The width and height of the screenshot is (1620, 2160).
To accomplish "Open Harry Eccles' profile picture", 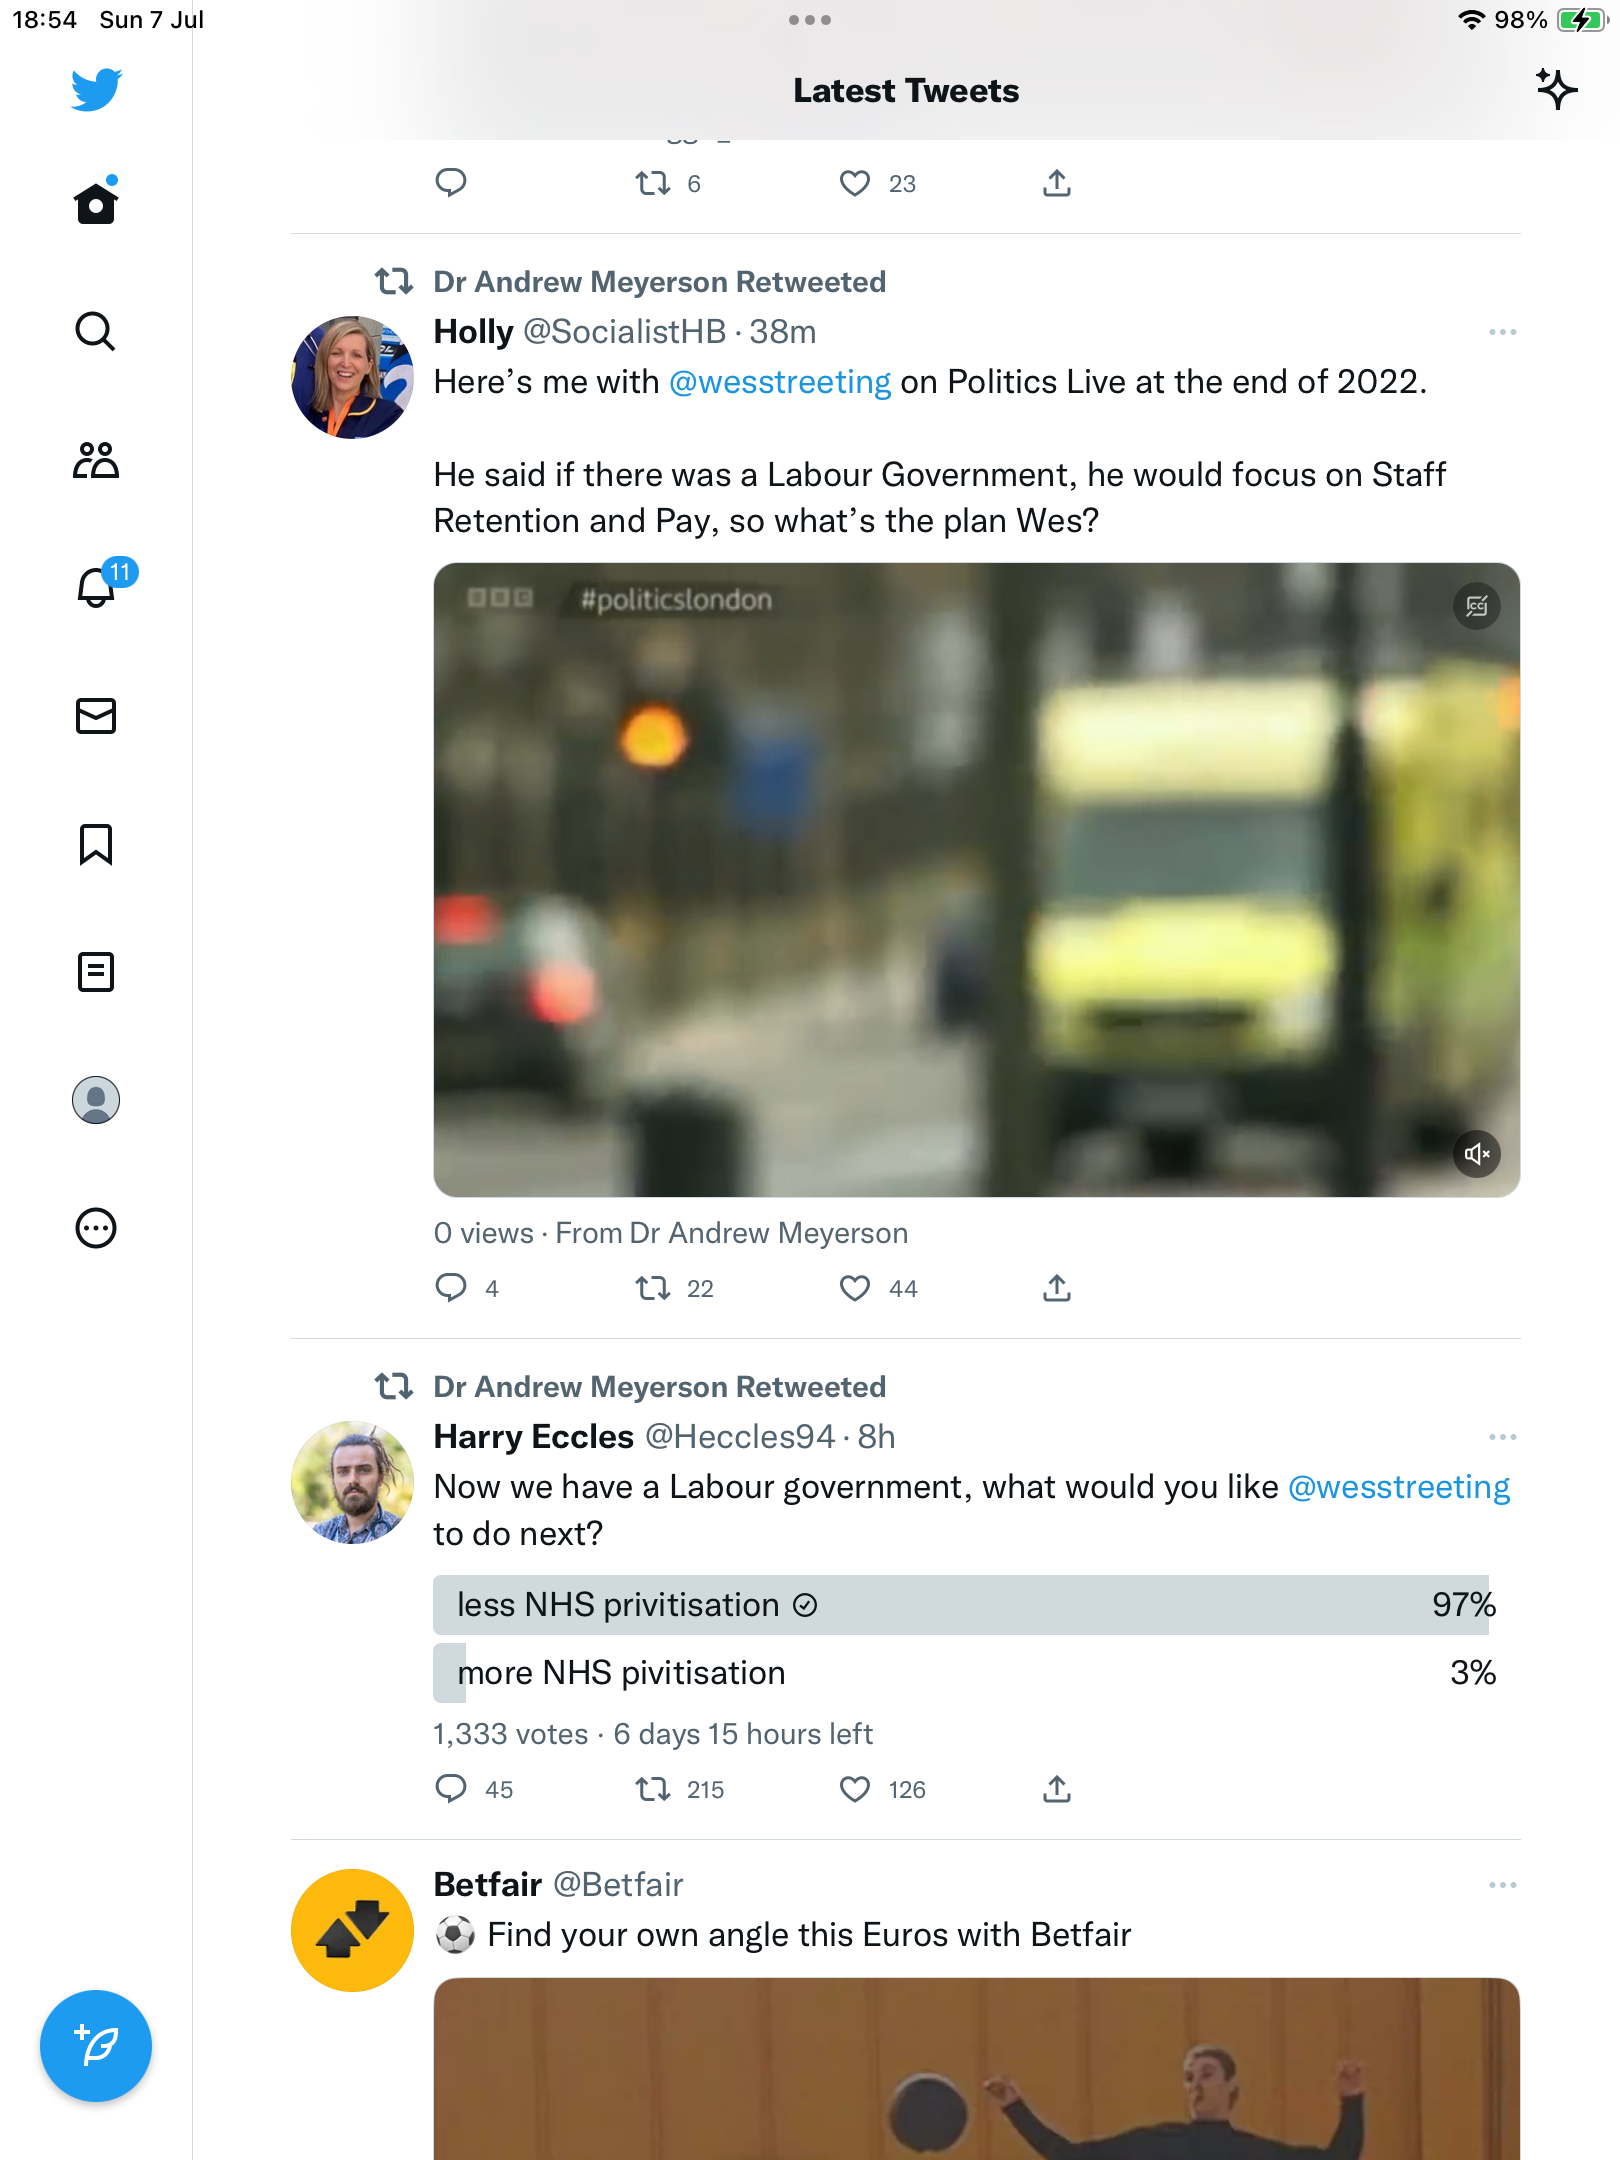I will click(x=352, y=1482).
